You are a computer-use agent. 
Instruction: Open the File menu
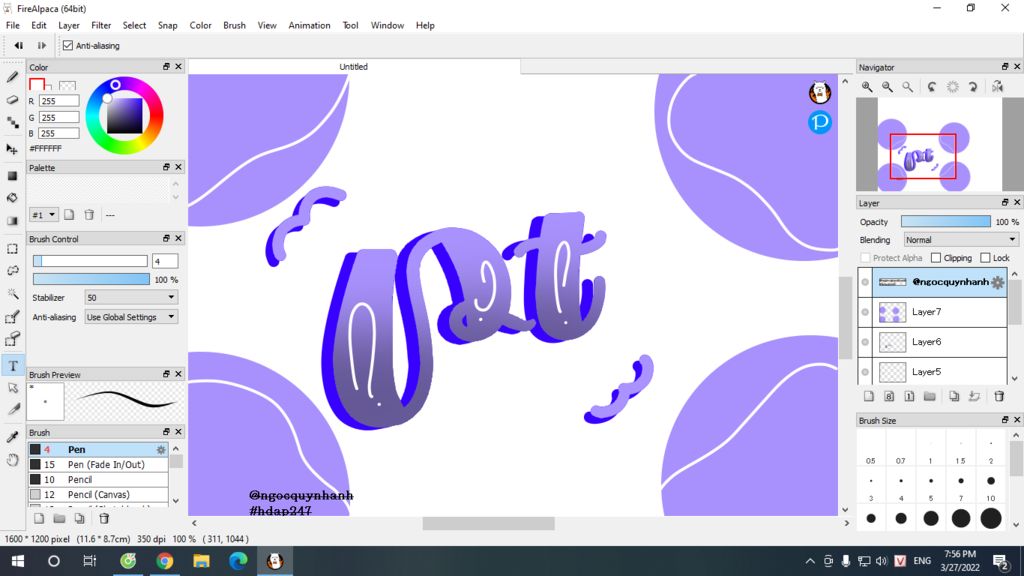tap(12, 25)
